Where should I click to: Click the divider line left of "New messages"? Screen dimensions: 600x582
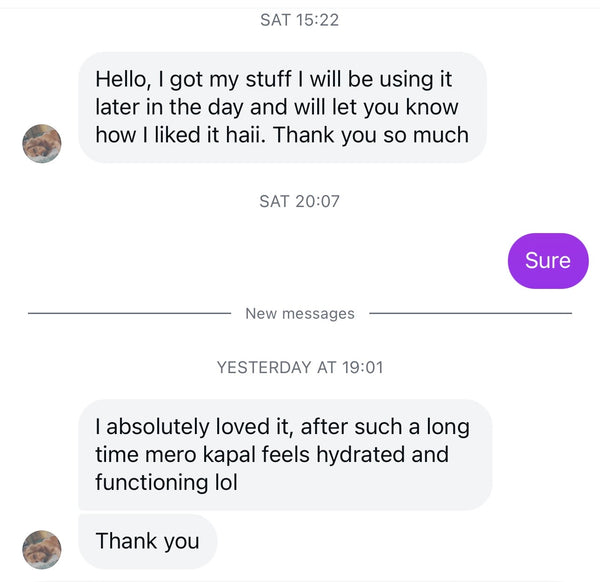130,314
